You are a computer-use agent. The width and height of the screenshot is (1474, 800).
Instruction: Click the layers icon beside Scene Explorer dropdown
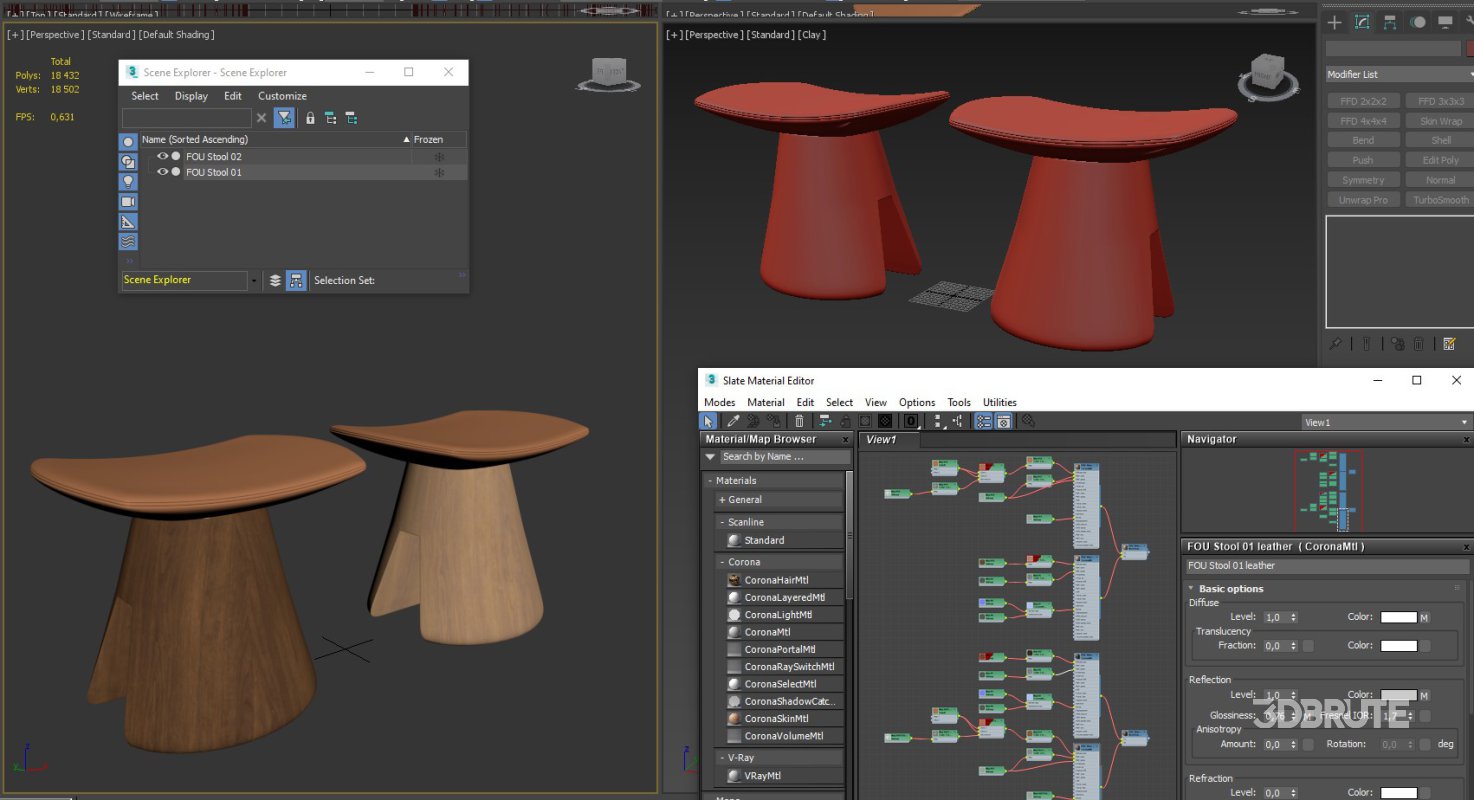click(274, 280)
